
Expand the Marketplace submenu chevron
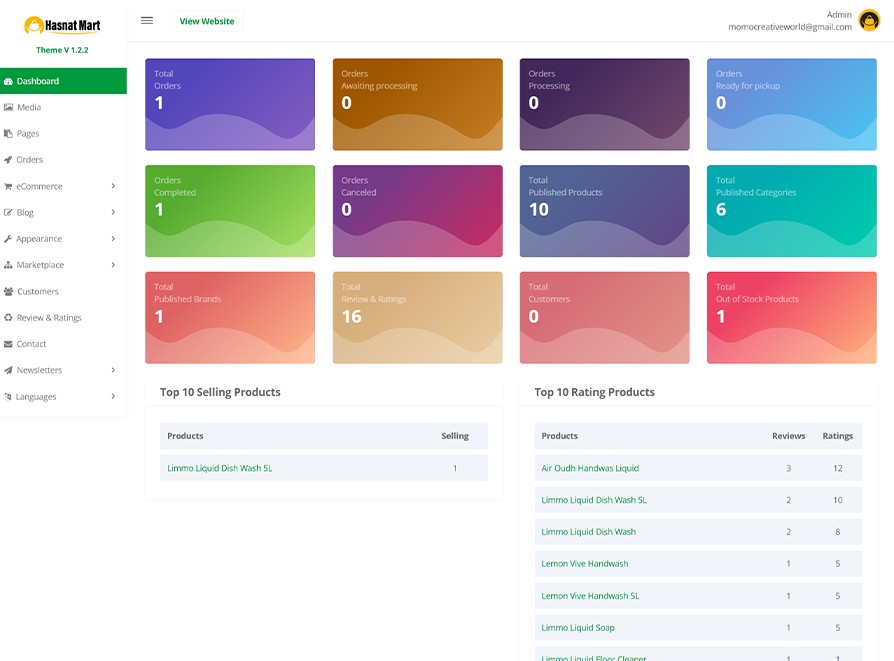[113, 265]
